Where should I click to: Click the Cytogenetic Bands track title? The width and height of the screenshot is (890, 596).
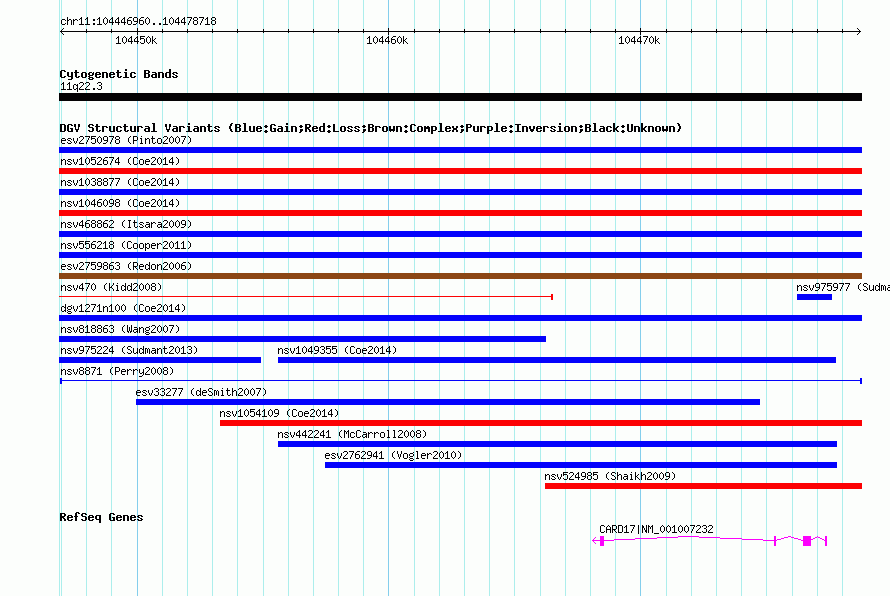(119, 74)
